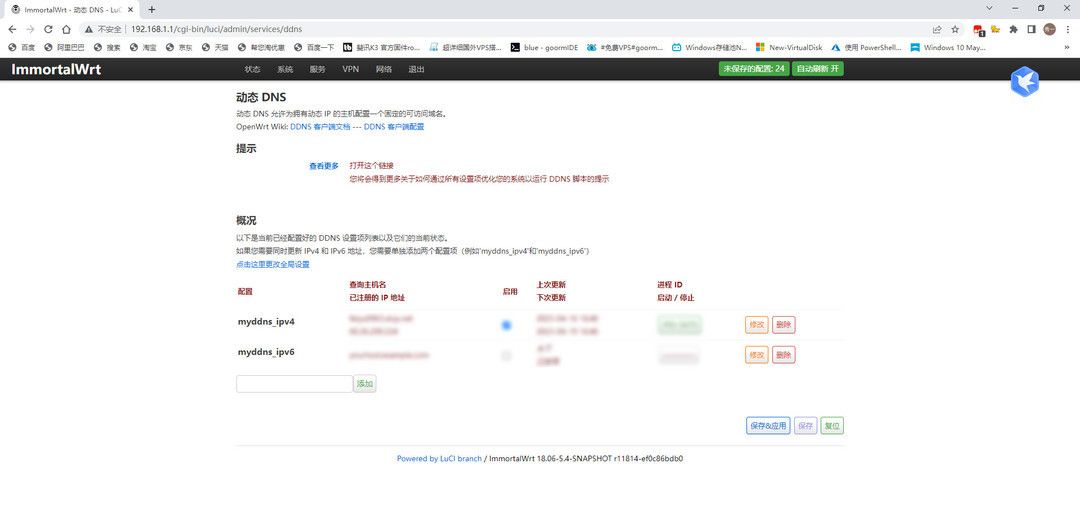This screenshot has height=508, width=1080.
Task: Reload the page with the refresh icon
Action: click(x=48, y=30)
